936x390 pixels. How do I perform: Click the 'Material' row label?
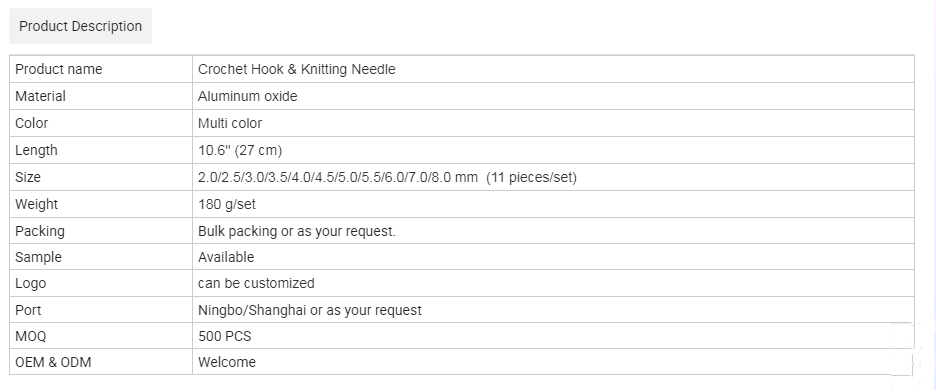[41, 96]
